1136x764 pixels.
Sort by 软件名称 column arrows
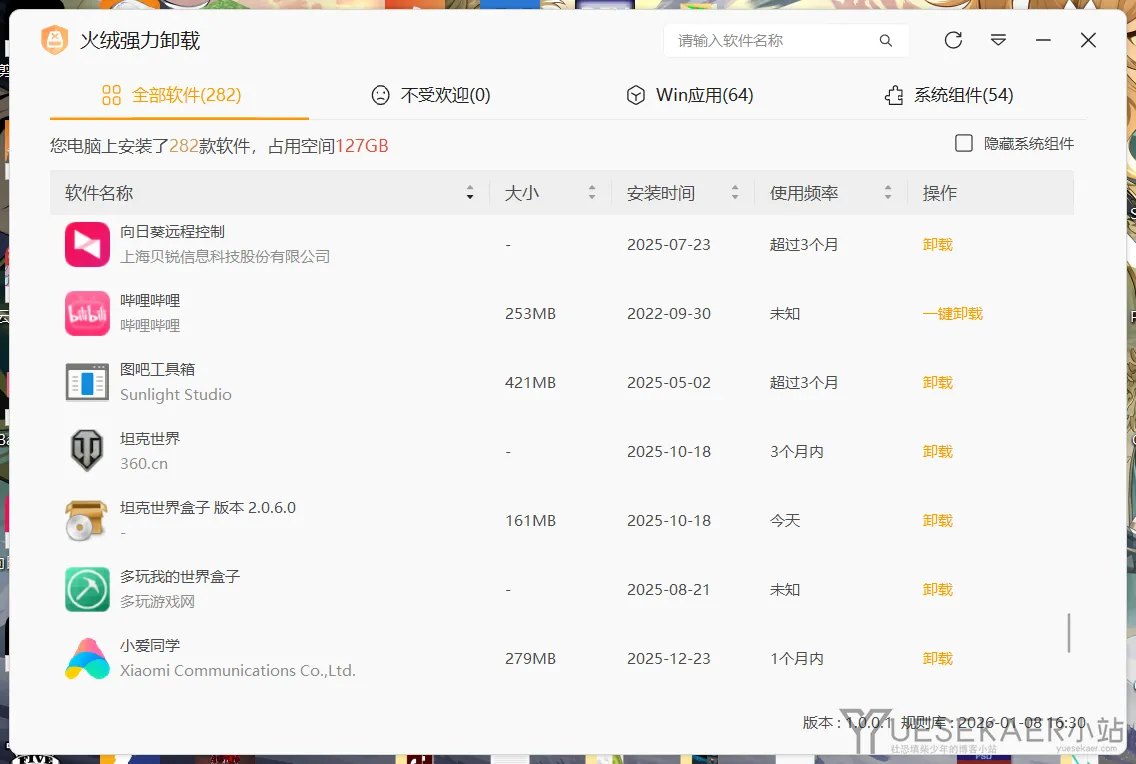point(469,193)
